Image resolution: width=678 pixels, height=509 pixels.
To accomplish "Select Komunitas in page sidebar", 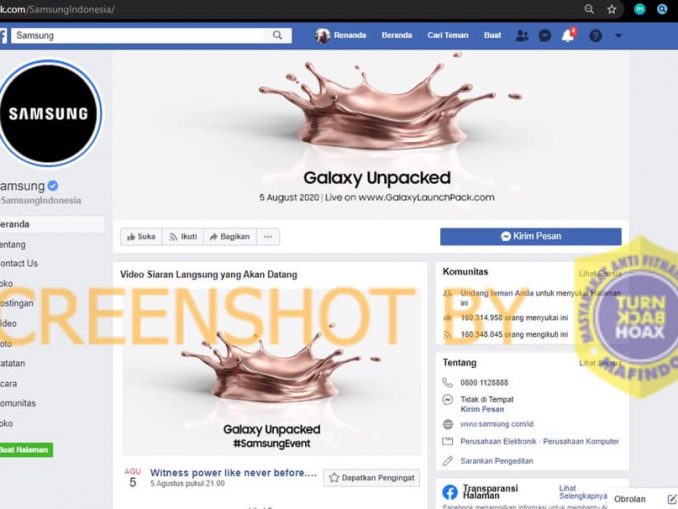I will click(x=18, y=403).
